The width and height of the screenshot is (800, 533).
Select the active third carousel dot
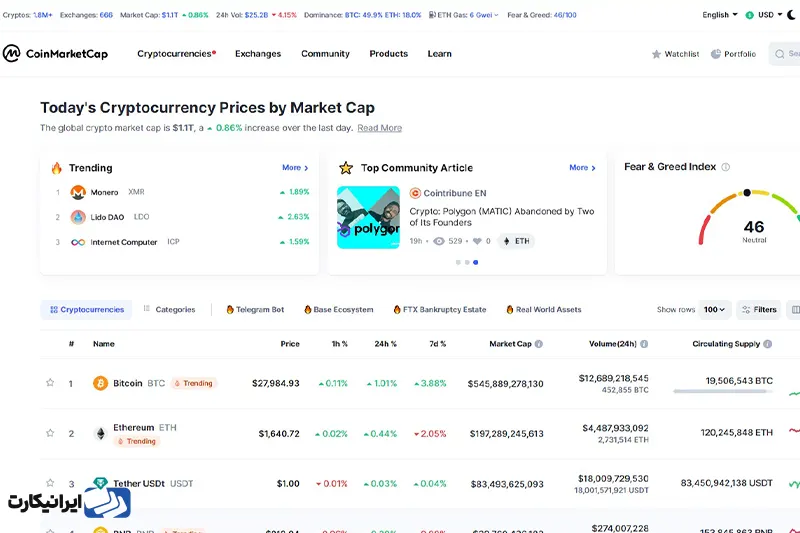(476, 262)
